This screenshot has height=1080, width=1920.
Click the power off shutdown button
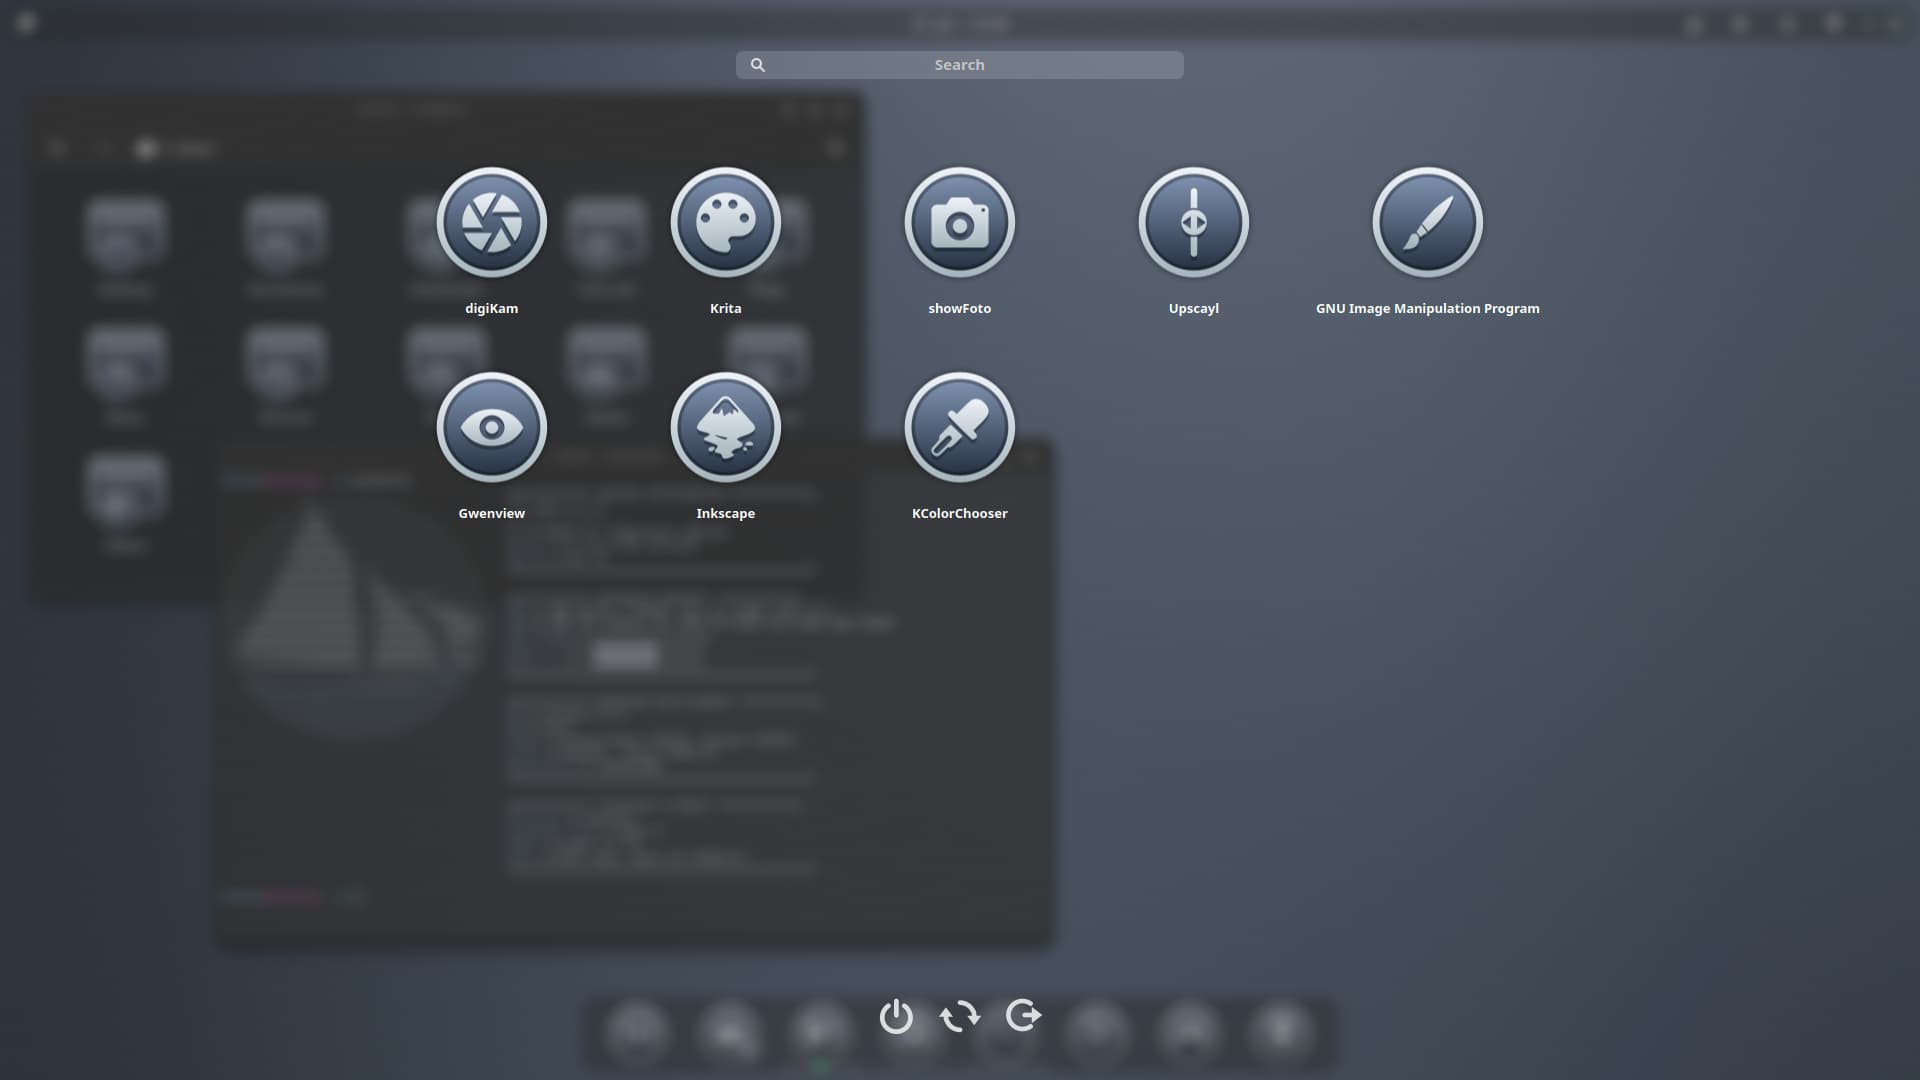pos(896,1016)
